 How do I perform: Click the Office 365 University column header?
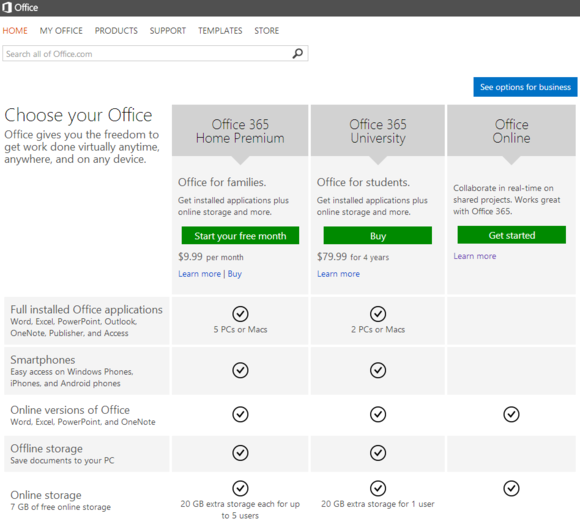click(378, 131)
